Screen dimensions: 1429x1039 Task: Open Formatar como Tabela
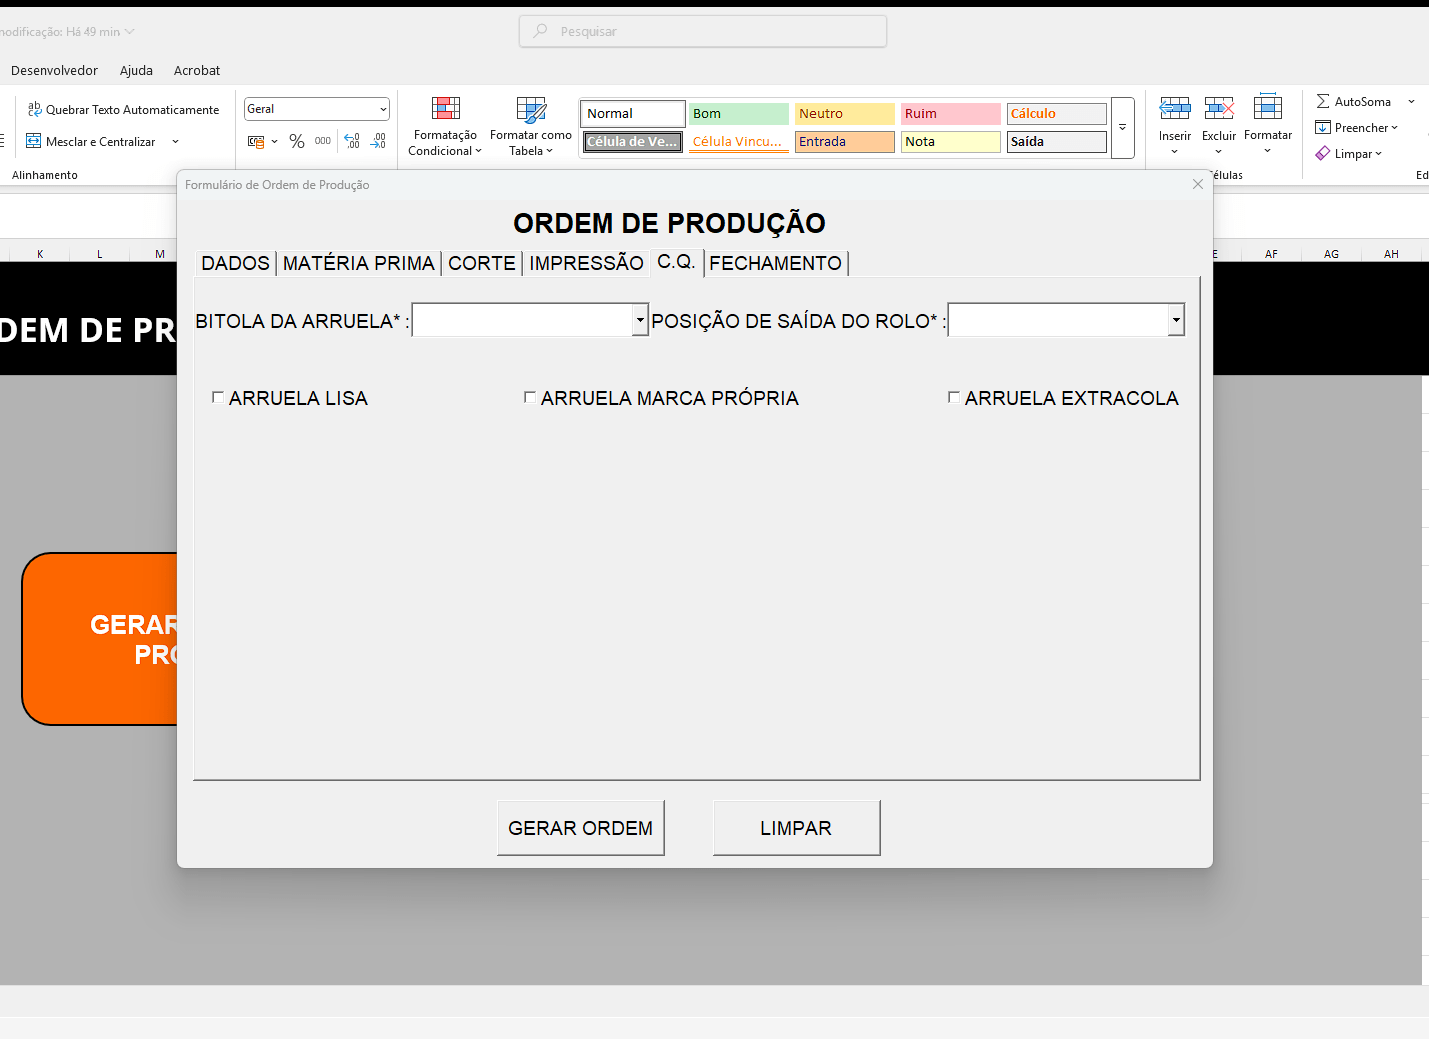pyautogui.click(x=531, y=126)
